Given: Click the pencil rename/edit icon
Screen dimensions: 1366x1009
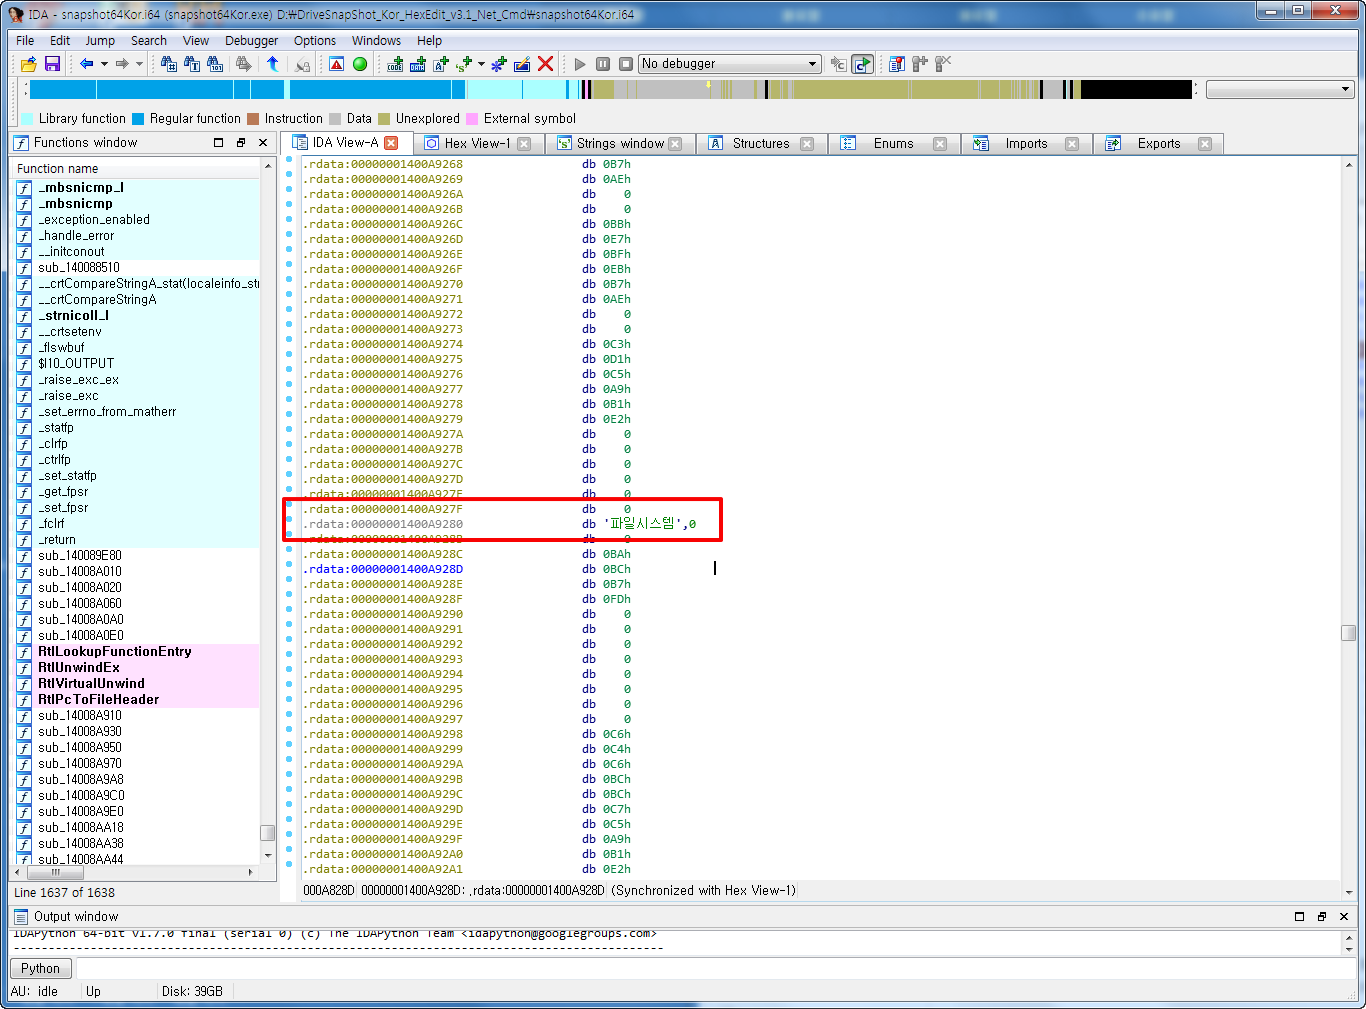Looking at the screenshot, I should (x=522, y=64).
